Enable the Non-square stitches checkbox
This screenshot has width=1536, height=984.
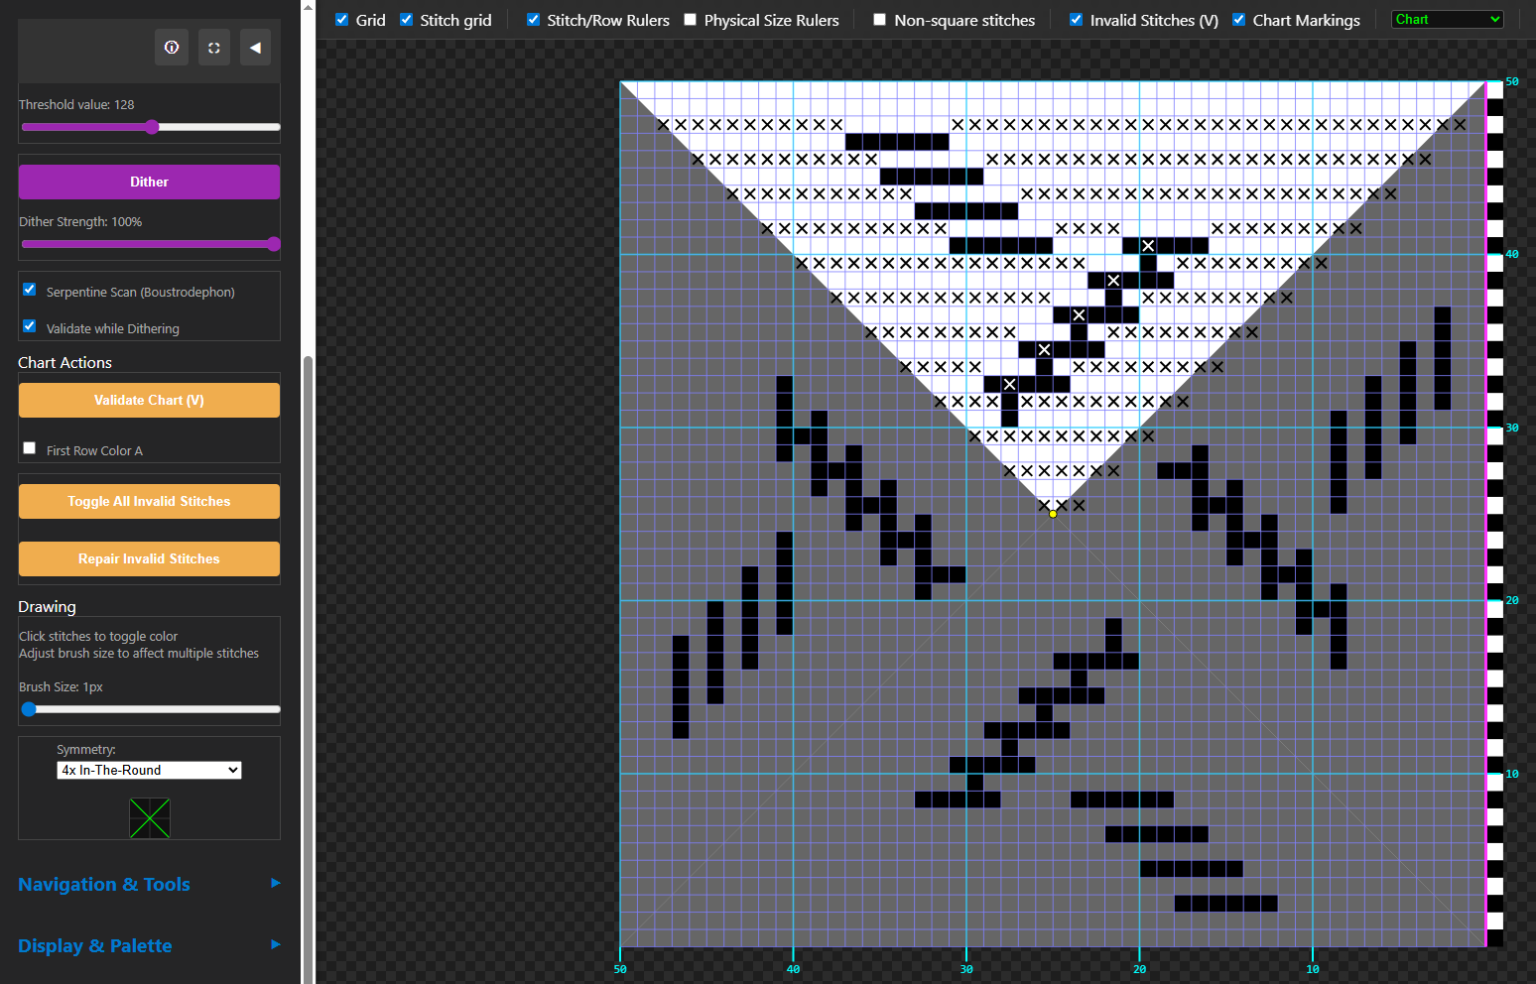click(880, 20)
